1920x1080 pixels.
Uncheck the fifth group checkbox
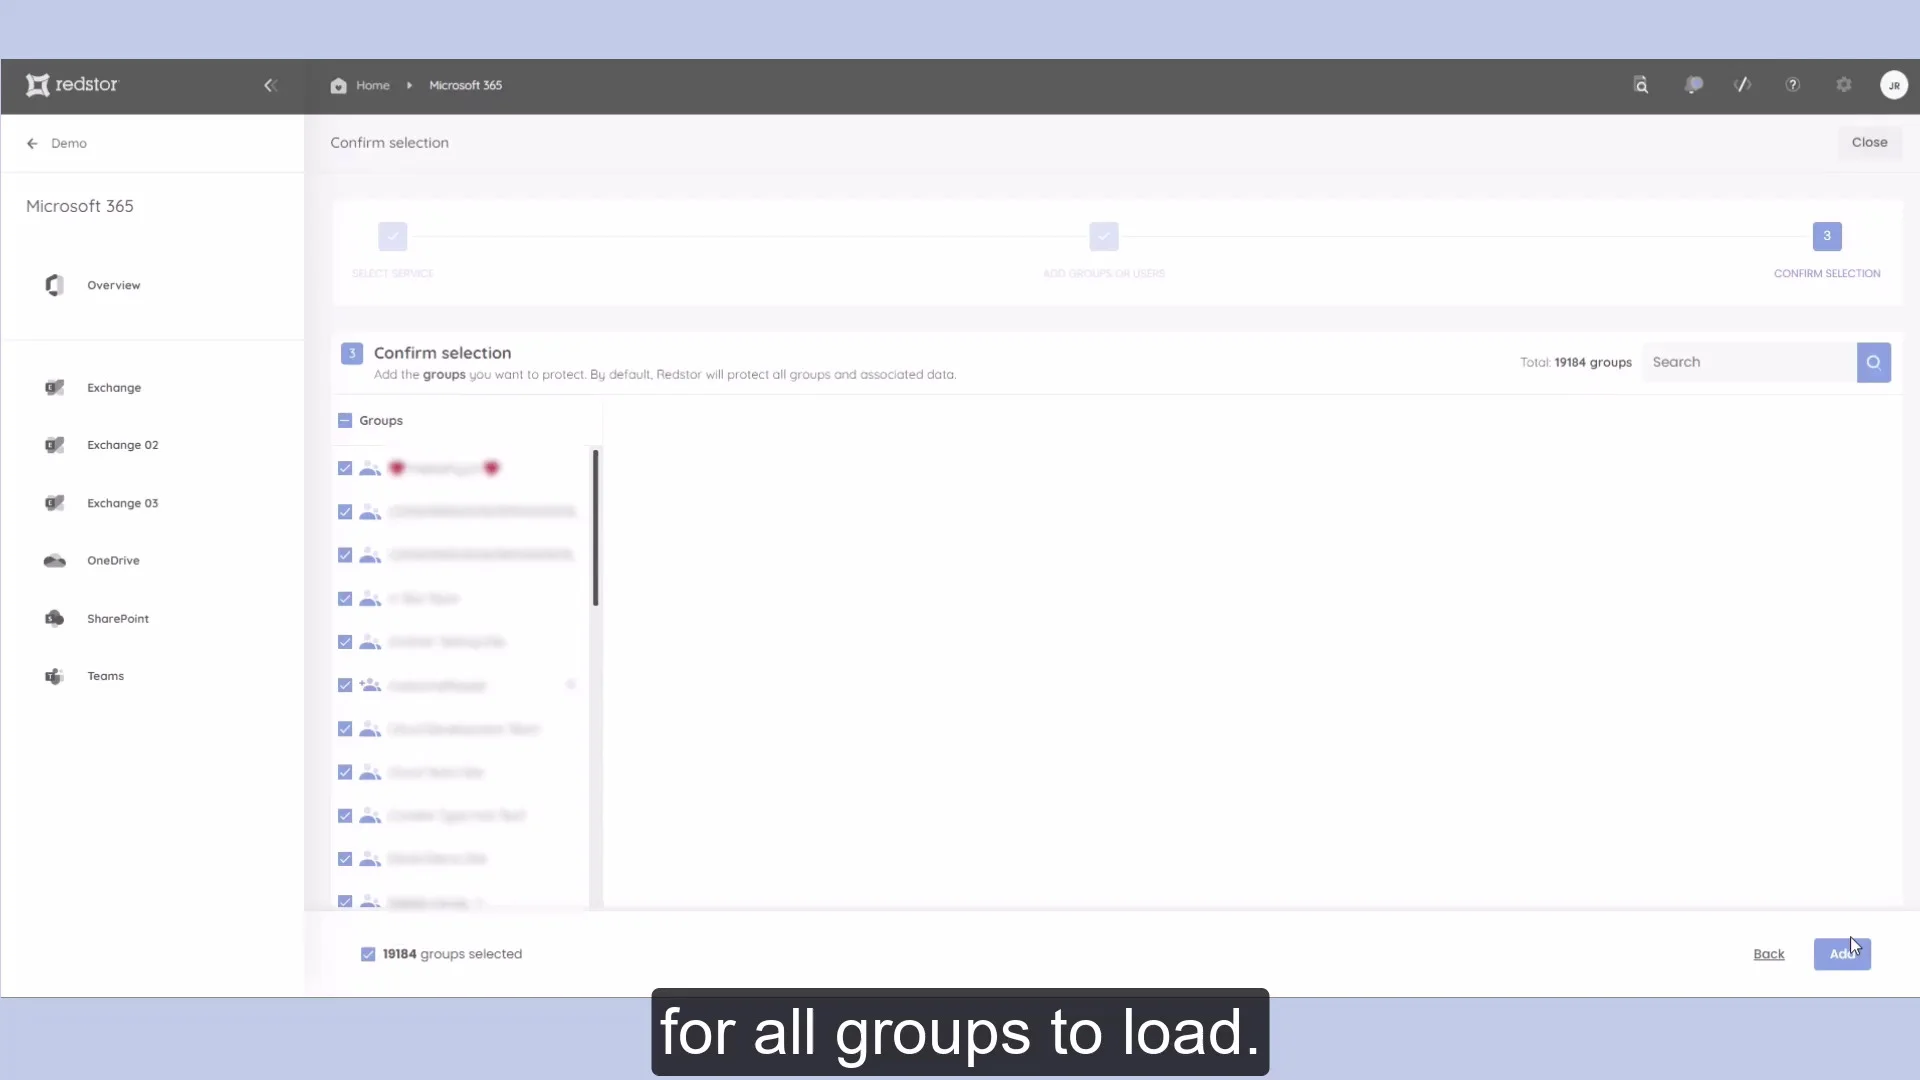[345, 643]
